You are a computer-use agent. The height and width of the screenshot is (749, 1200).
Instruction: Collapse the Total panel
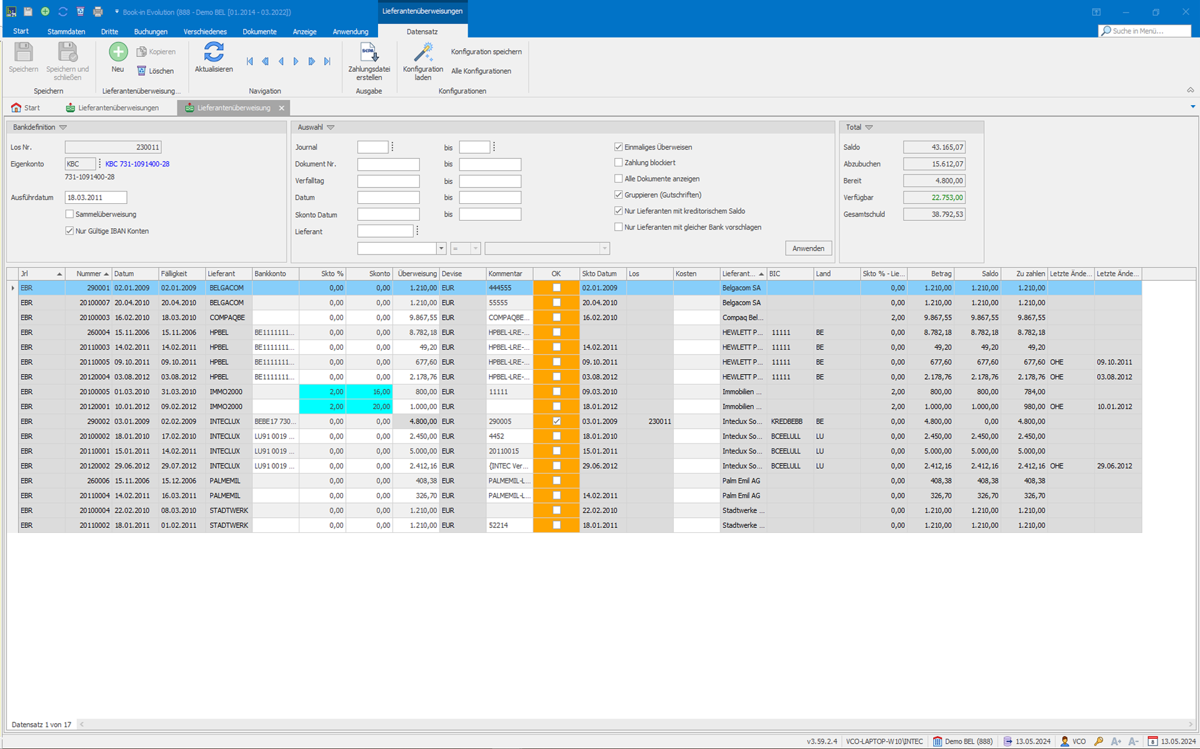pos(869,128)
